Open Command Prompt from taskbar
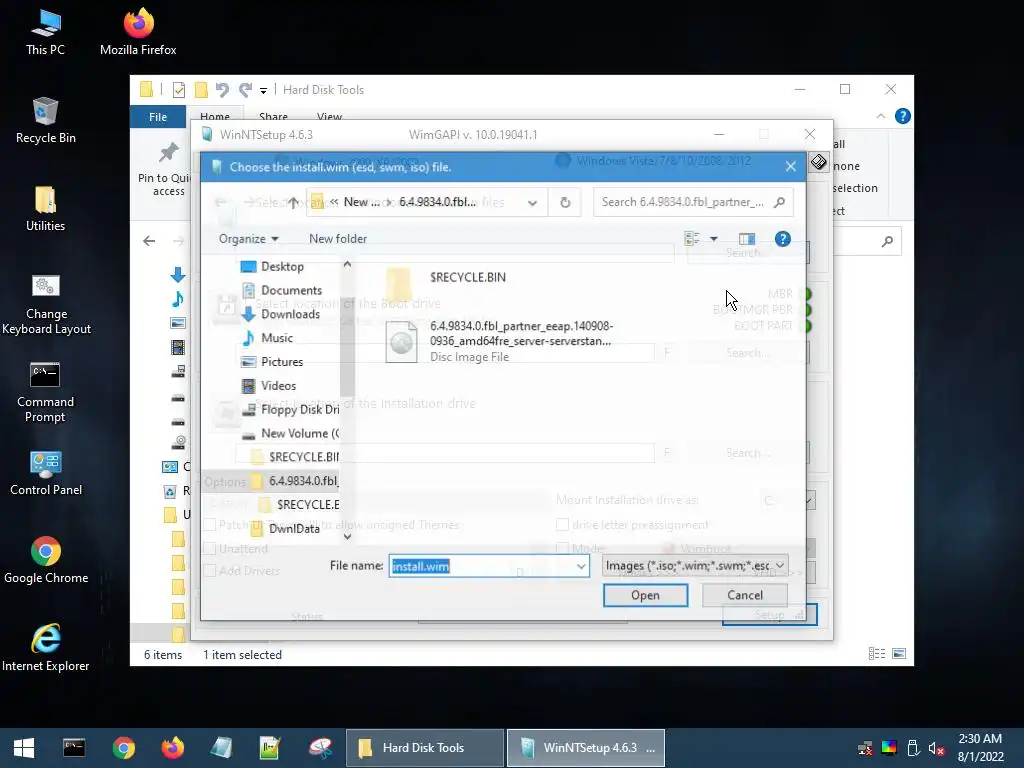1024x768 pixels. [74, 748]
